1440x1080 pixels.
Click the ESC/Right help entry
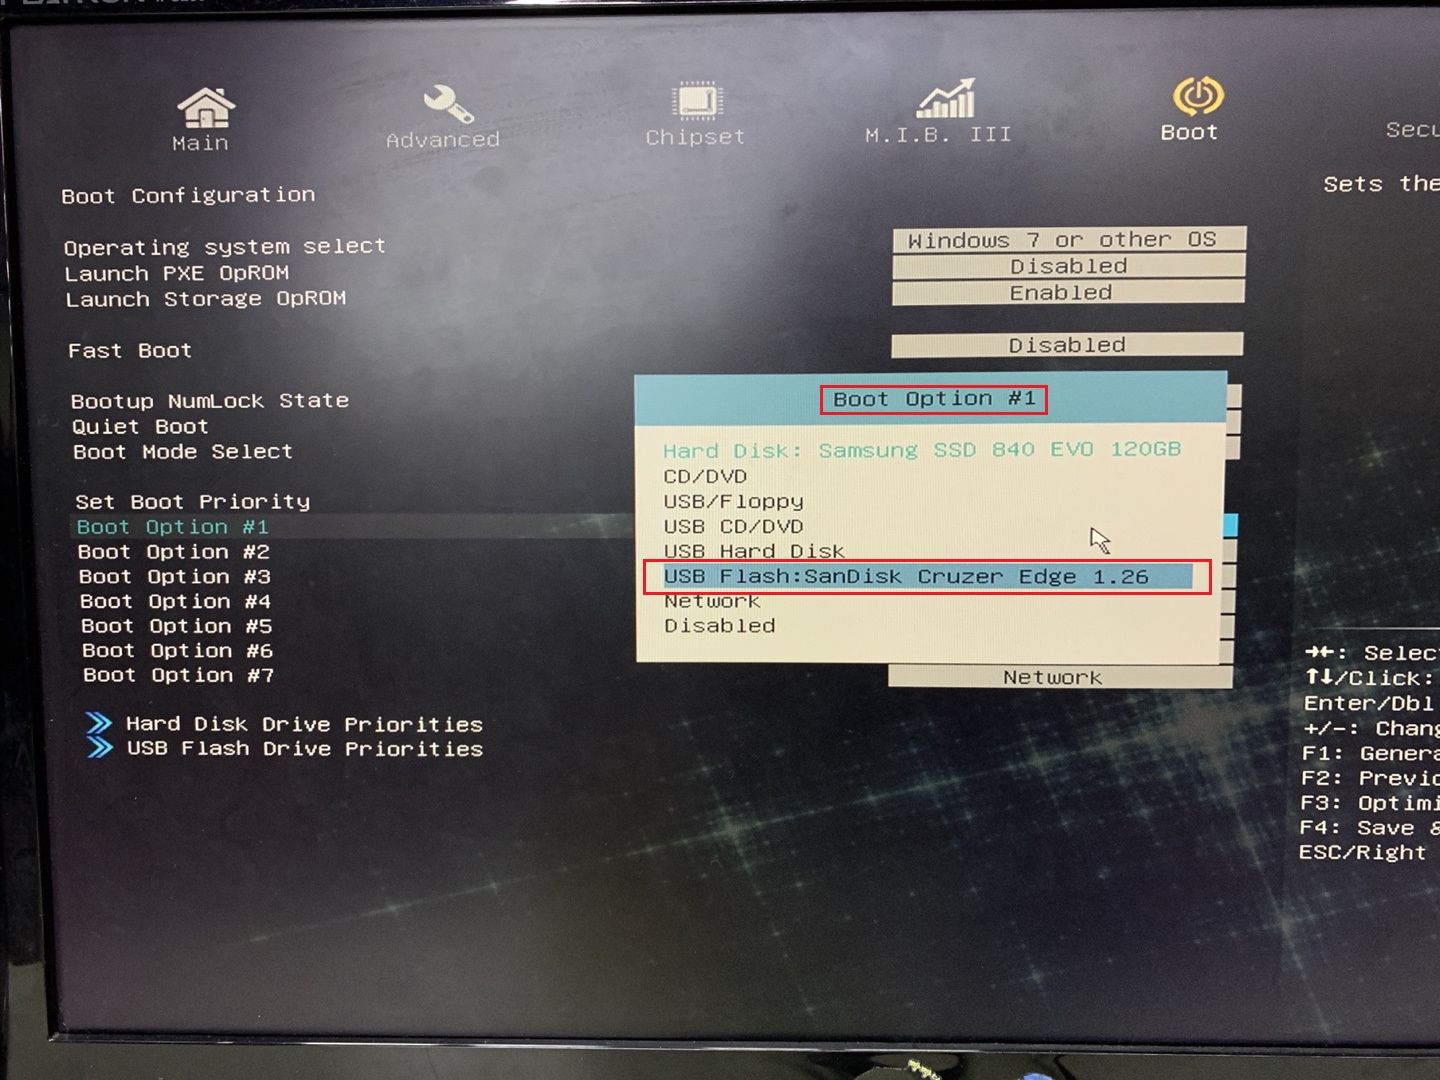1362,853
